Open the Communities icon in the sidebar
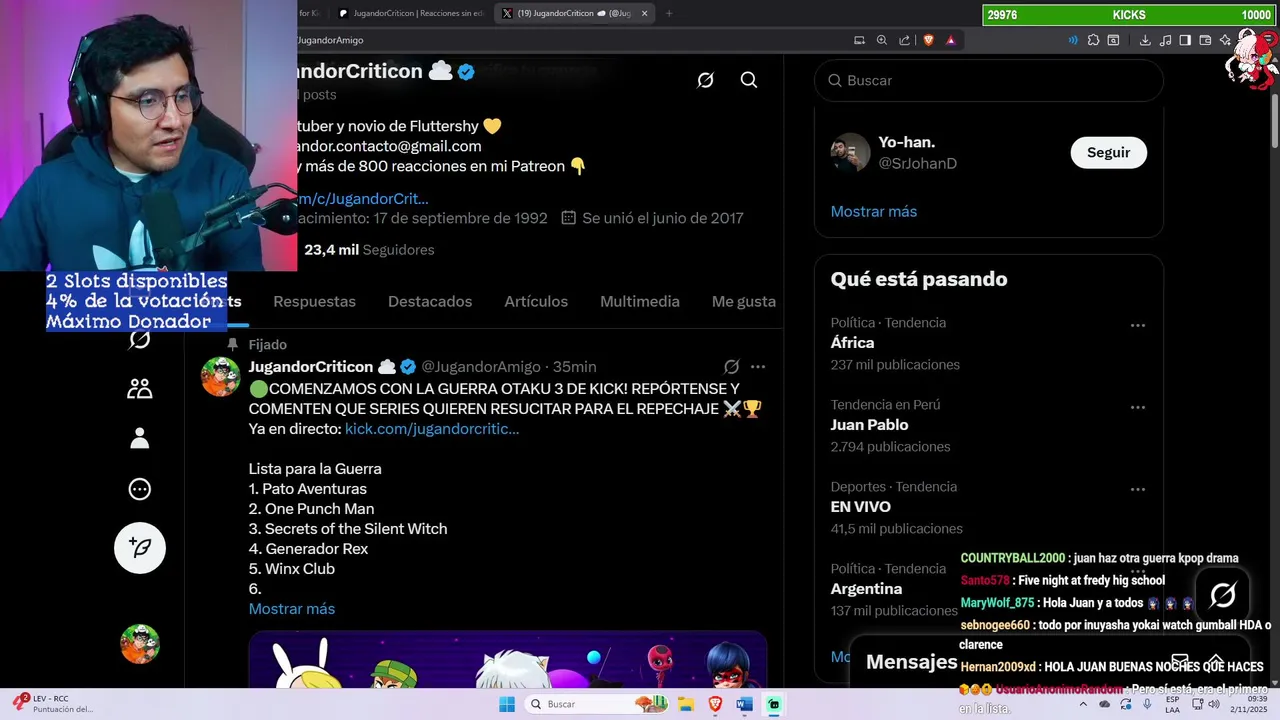This screenshot has width=1280, height=720. [x=140, y=389]
